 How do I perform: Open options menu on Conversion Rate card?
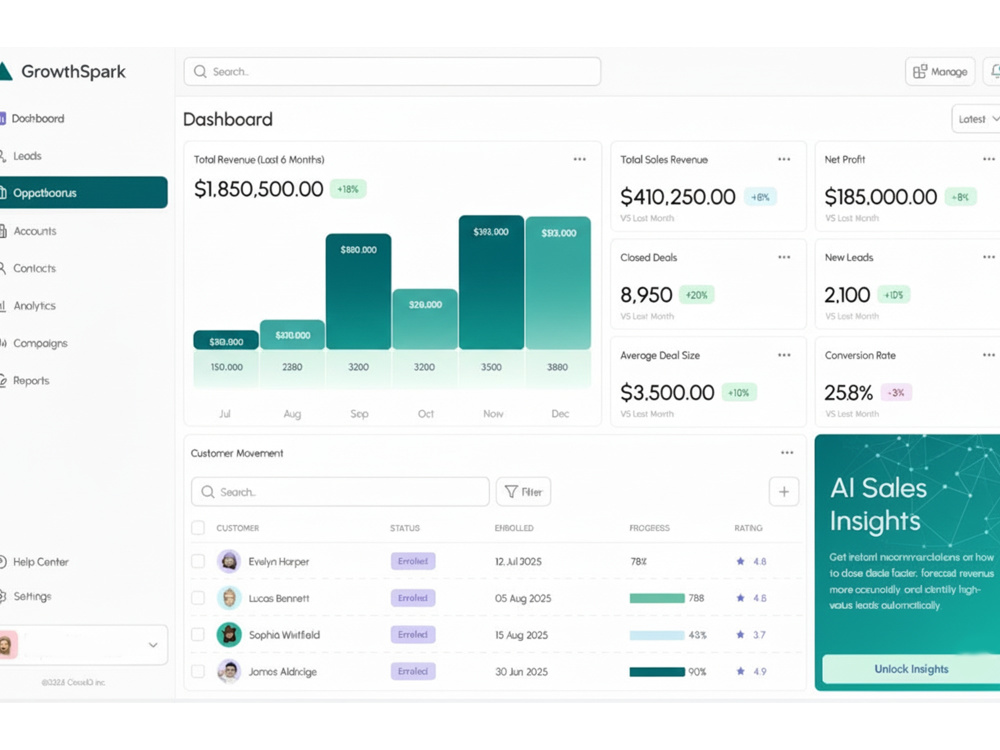[989, 355]
